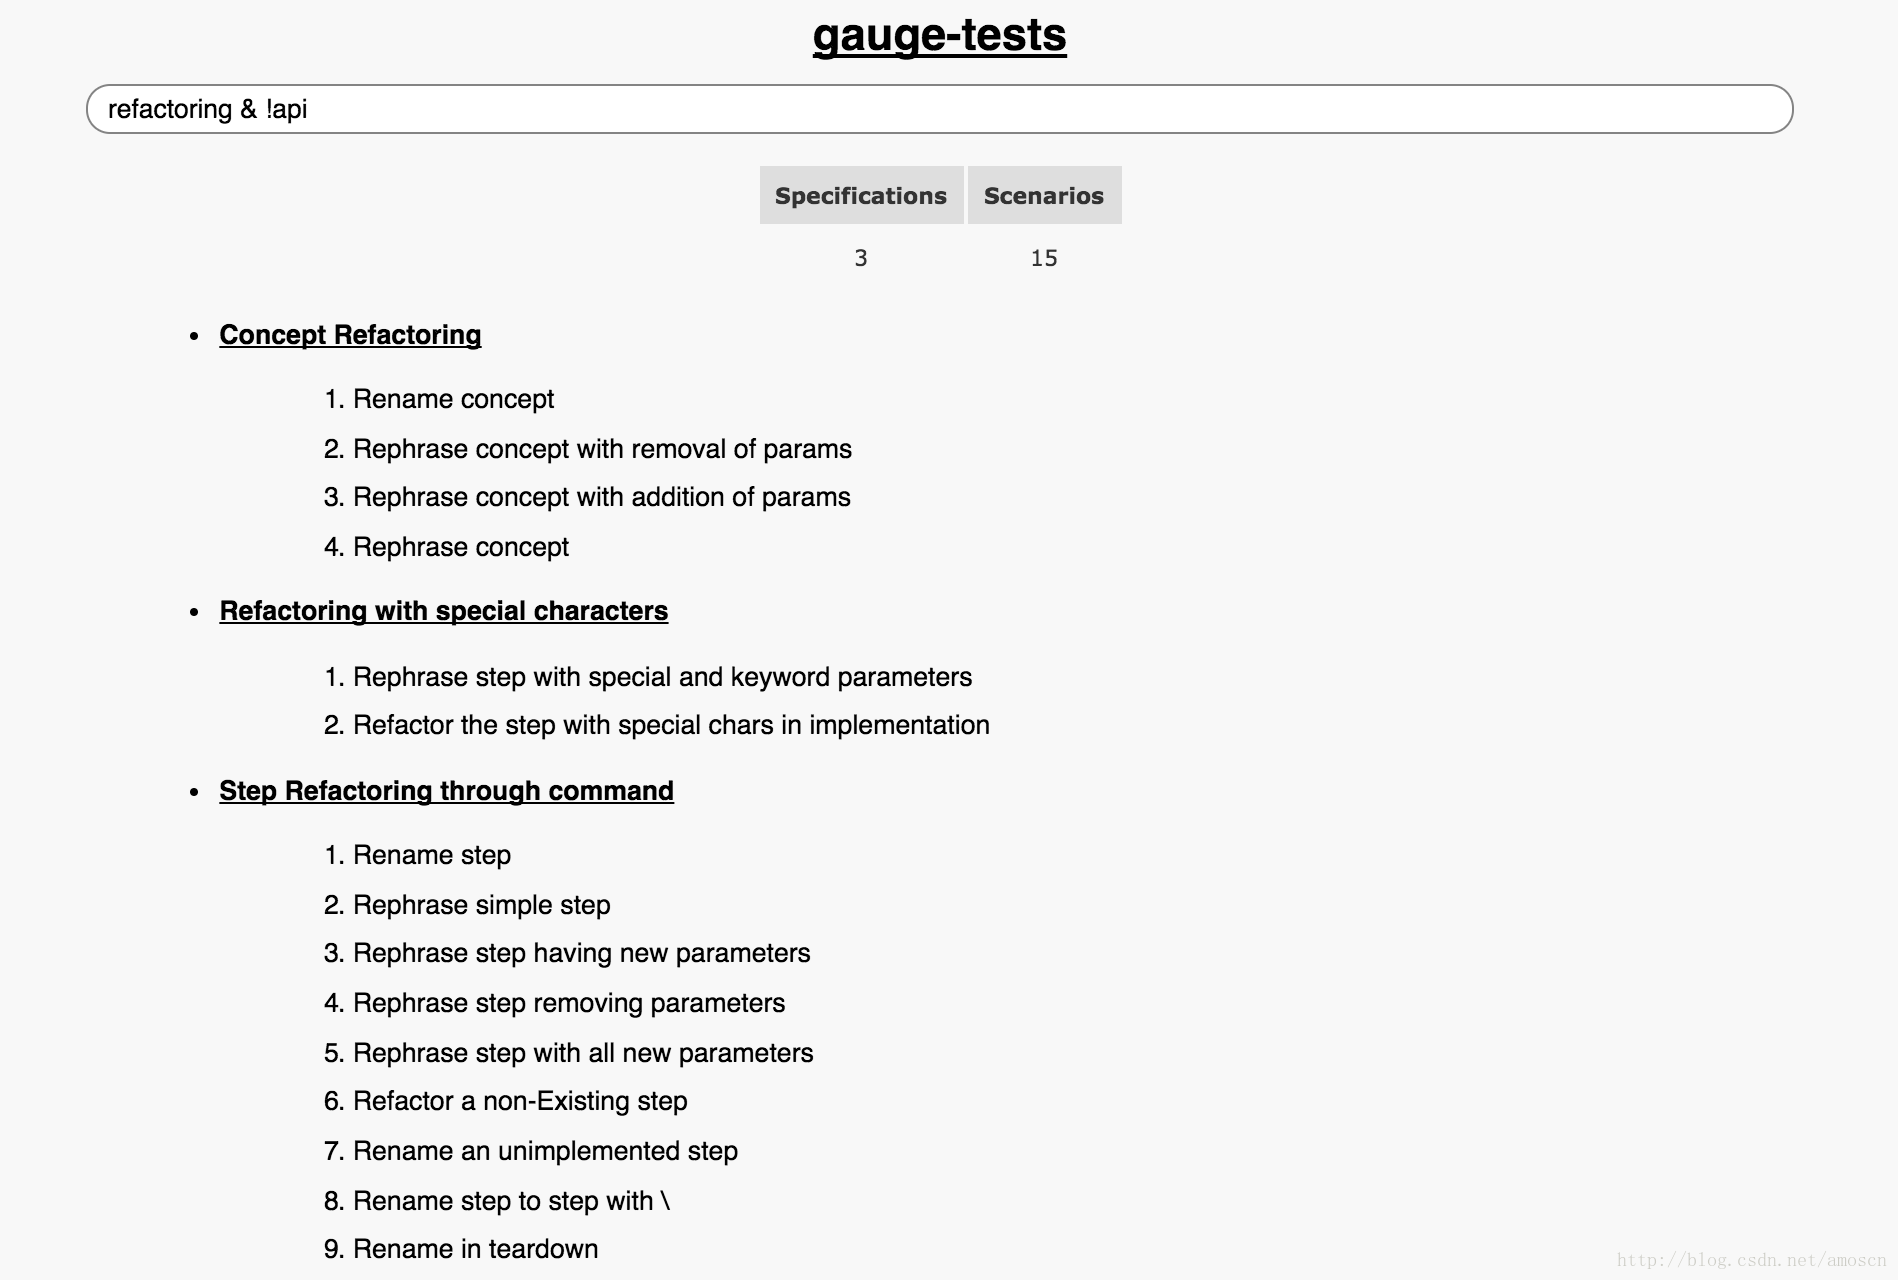1898x1280 pixels.
Task: Select the "Rephrase simple step" scenario
Action: click(481, 905)
